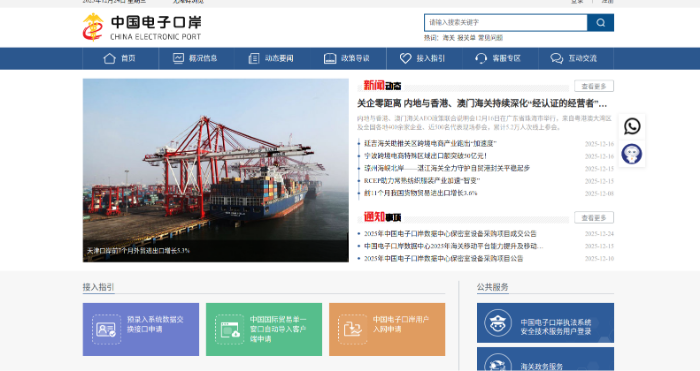The height and width of the screenshot is (371, 700).
Task: Click the floating phone contact icon
Action: 632,126
